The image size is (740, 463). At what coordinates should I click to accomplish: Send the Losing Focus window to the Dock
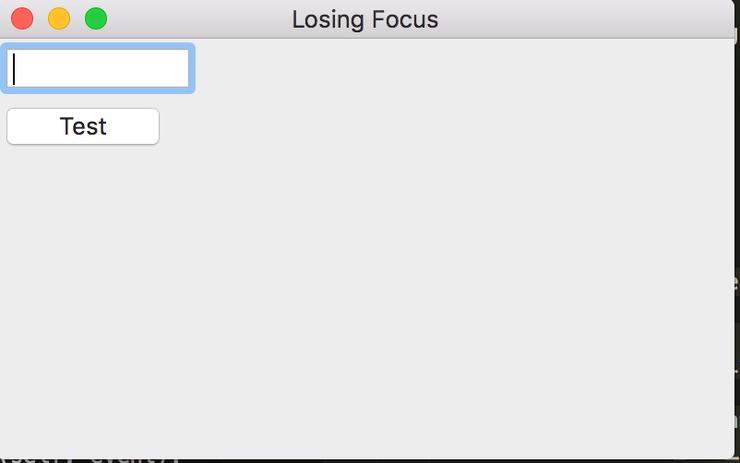pos(59,19)
